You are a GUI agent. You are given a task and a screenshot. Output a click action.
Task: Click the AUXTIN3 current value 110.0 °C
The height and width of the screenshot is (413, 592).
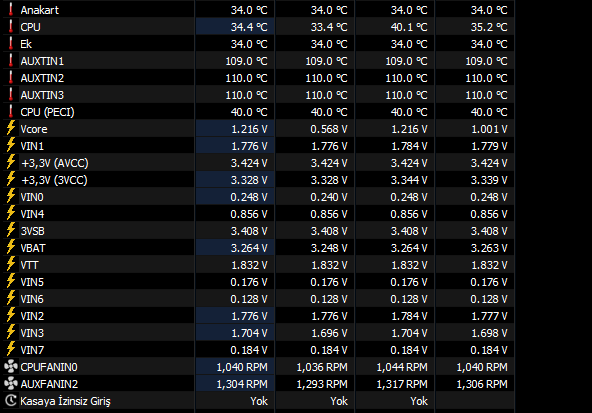tap(247, 95)
